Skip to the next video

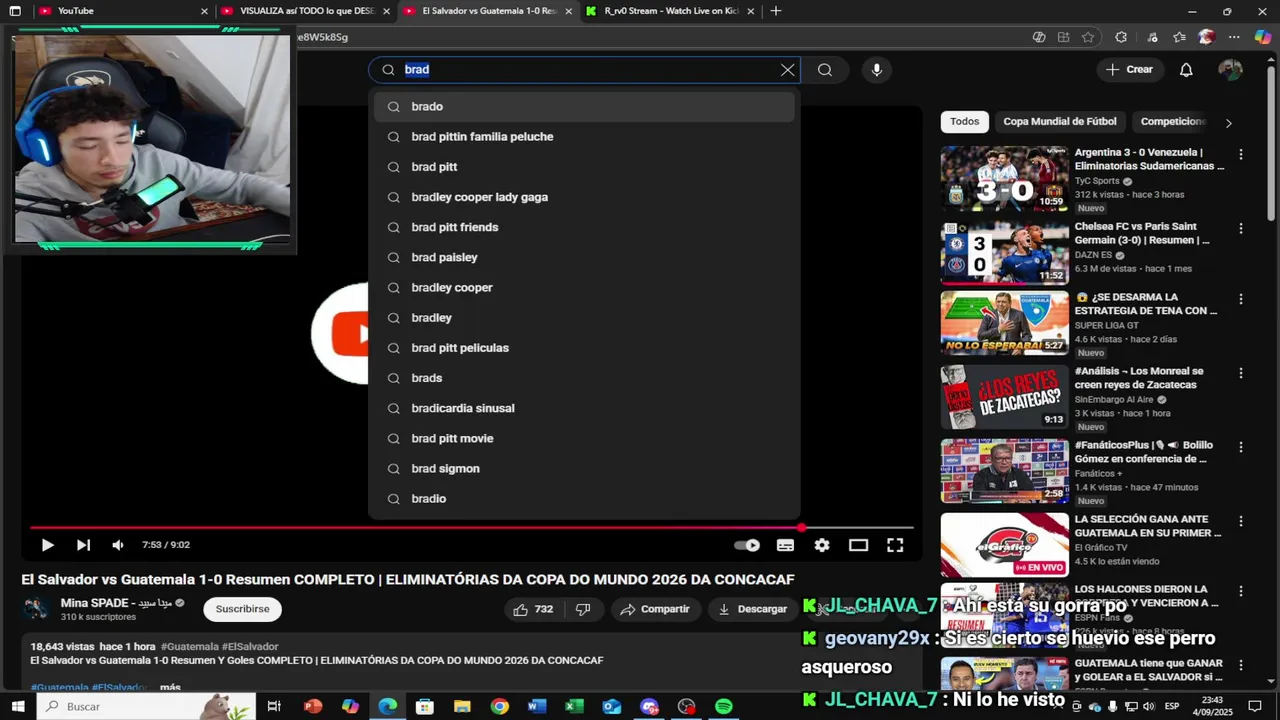tap(83, 545)
